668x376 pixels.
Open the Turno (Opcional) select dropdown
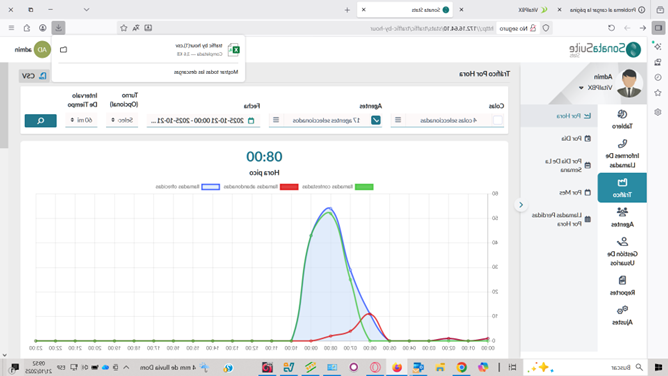pyautogui.click(x=122, y=121)
